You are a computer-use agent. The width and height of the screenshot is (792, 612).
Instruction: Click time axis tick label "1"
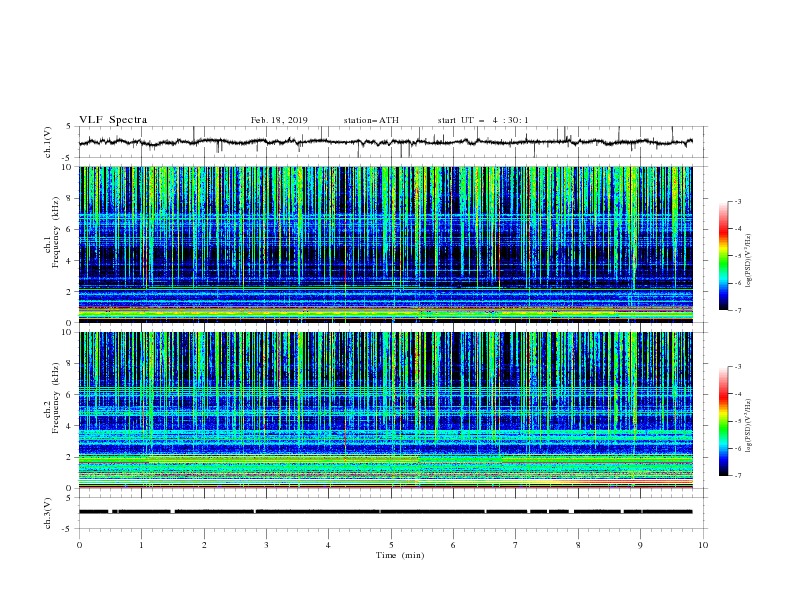coord(141,545)
